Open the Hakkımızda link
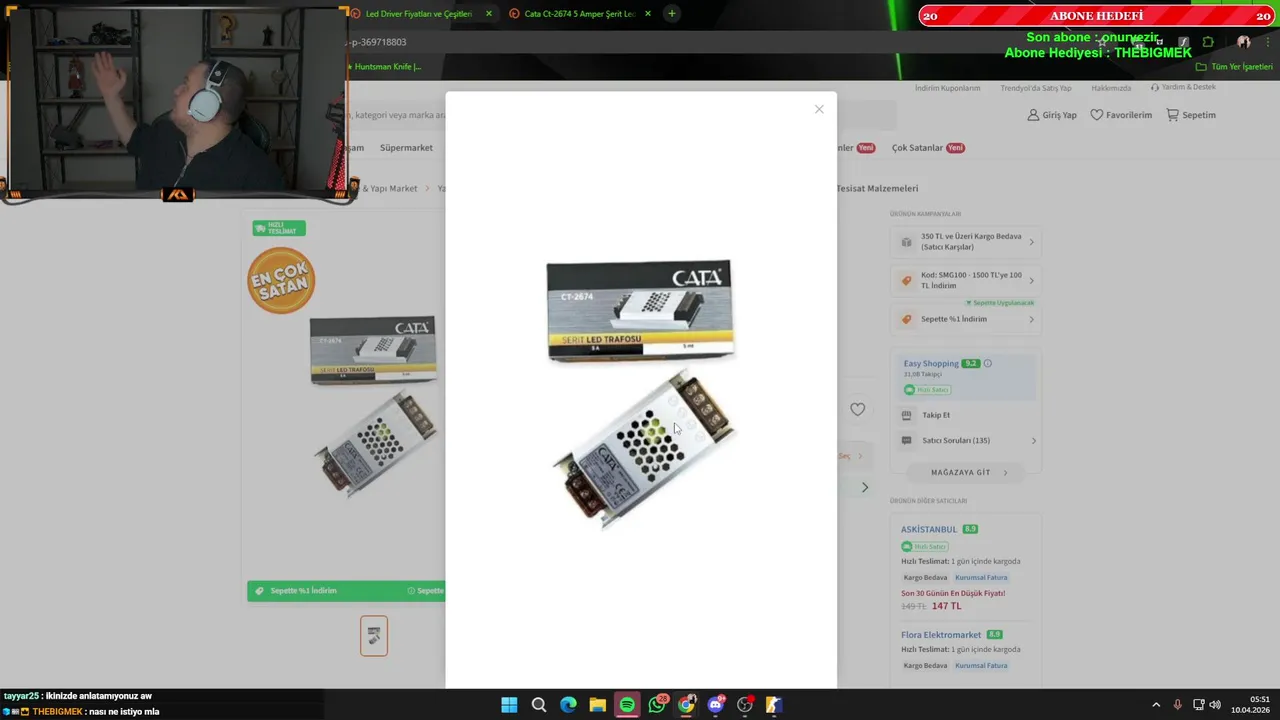 (1111, 88)
